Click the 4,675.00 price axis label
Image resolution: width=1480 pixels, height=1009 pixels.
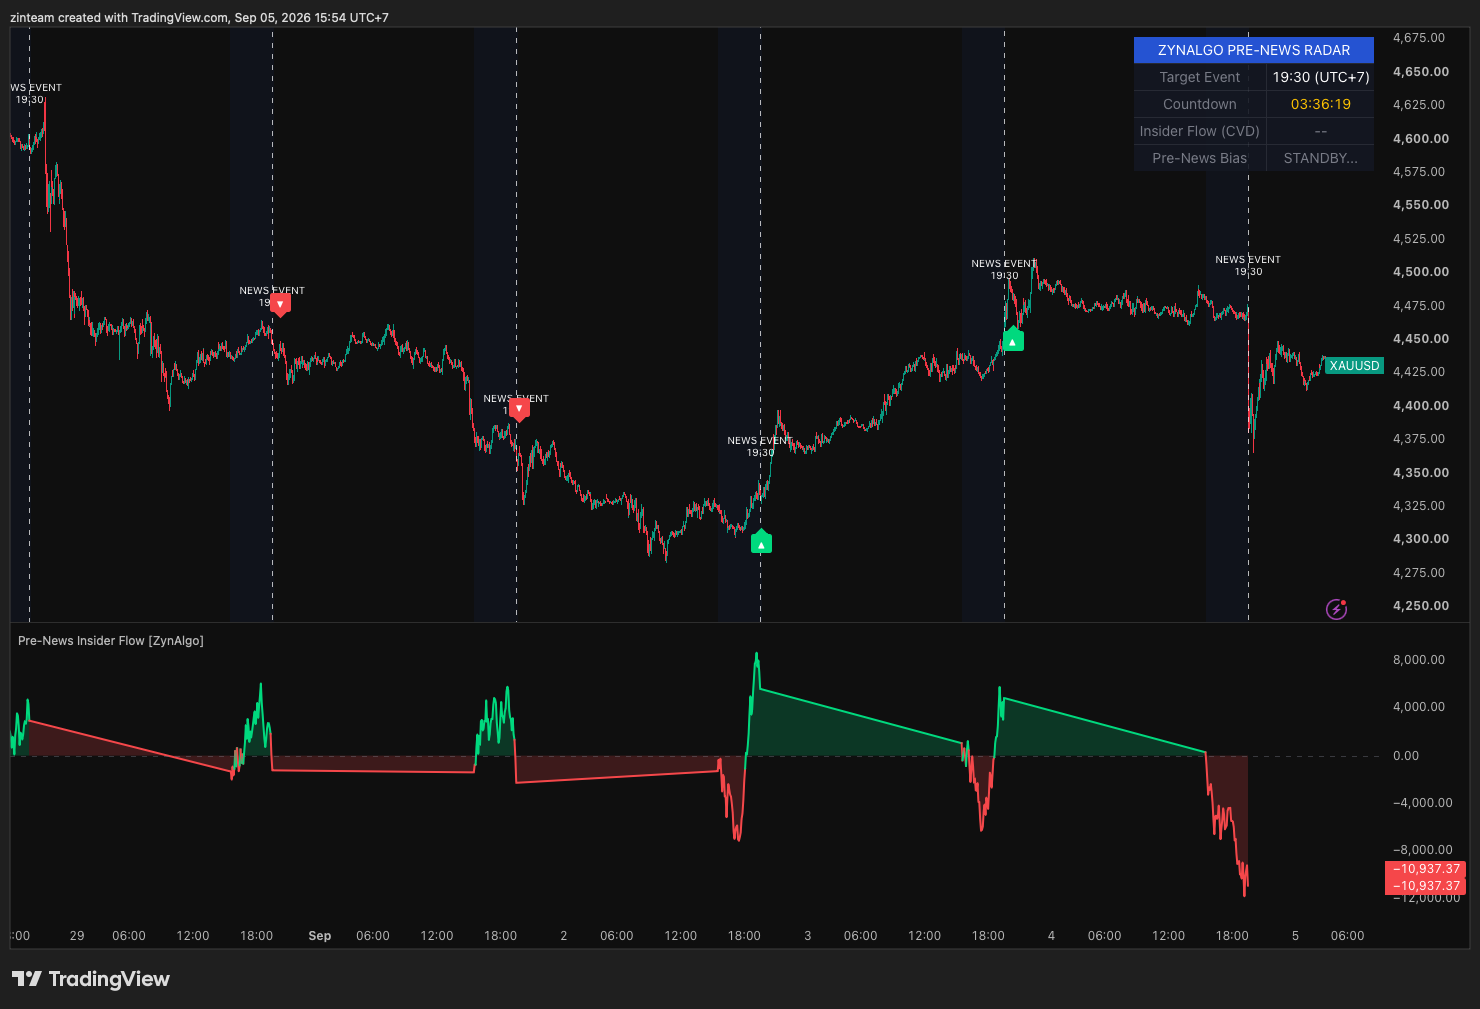click(1420, 38)
